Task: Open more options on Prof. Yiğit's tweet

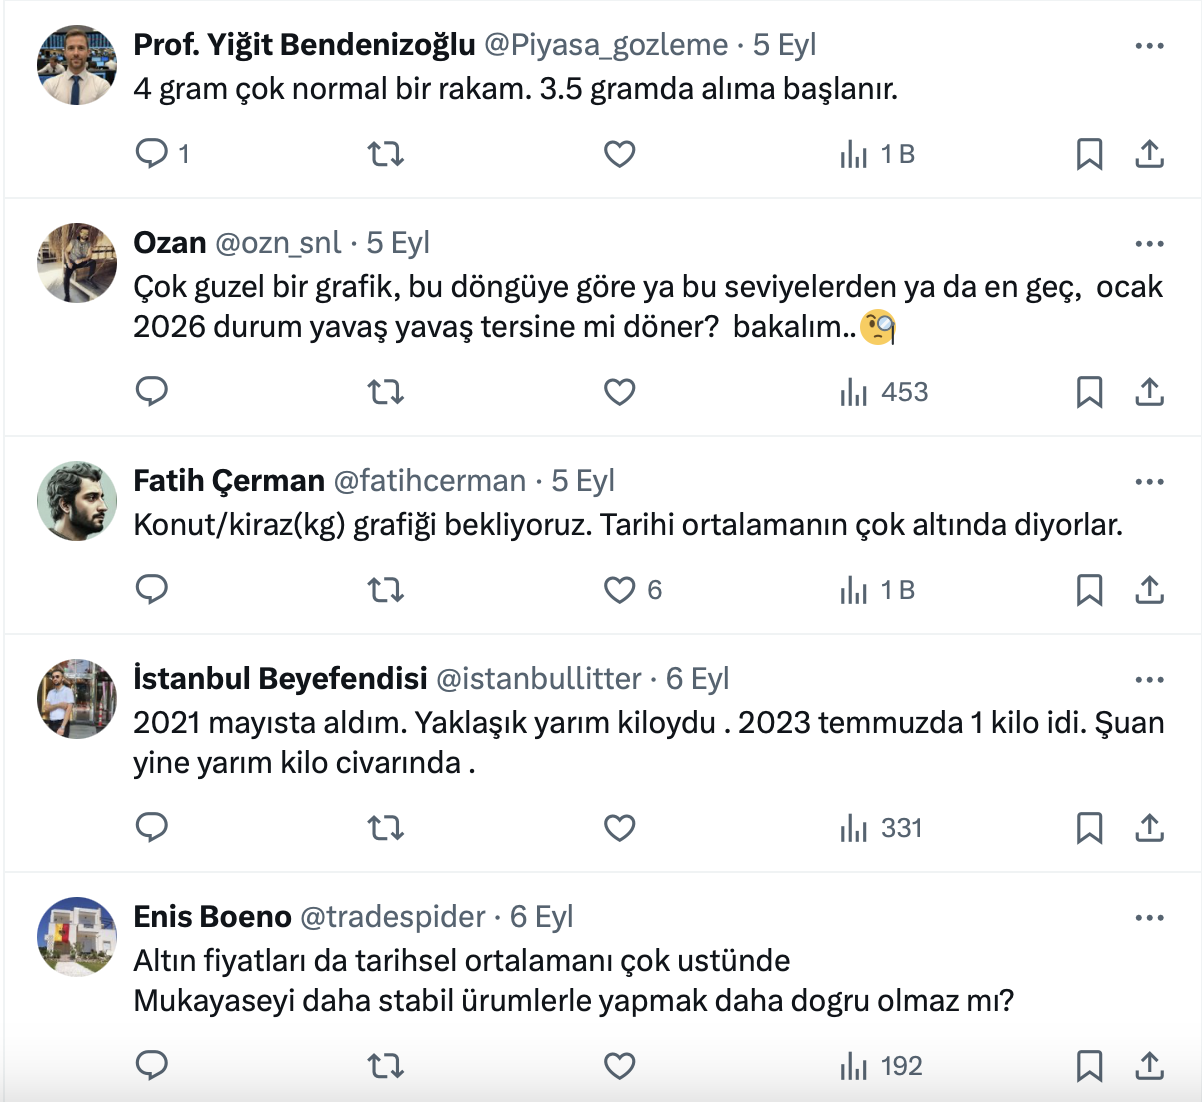Action: tap(1149, 46)
